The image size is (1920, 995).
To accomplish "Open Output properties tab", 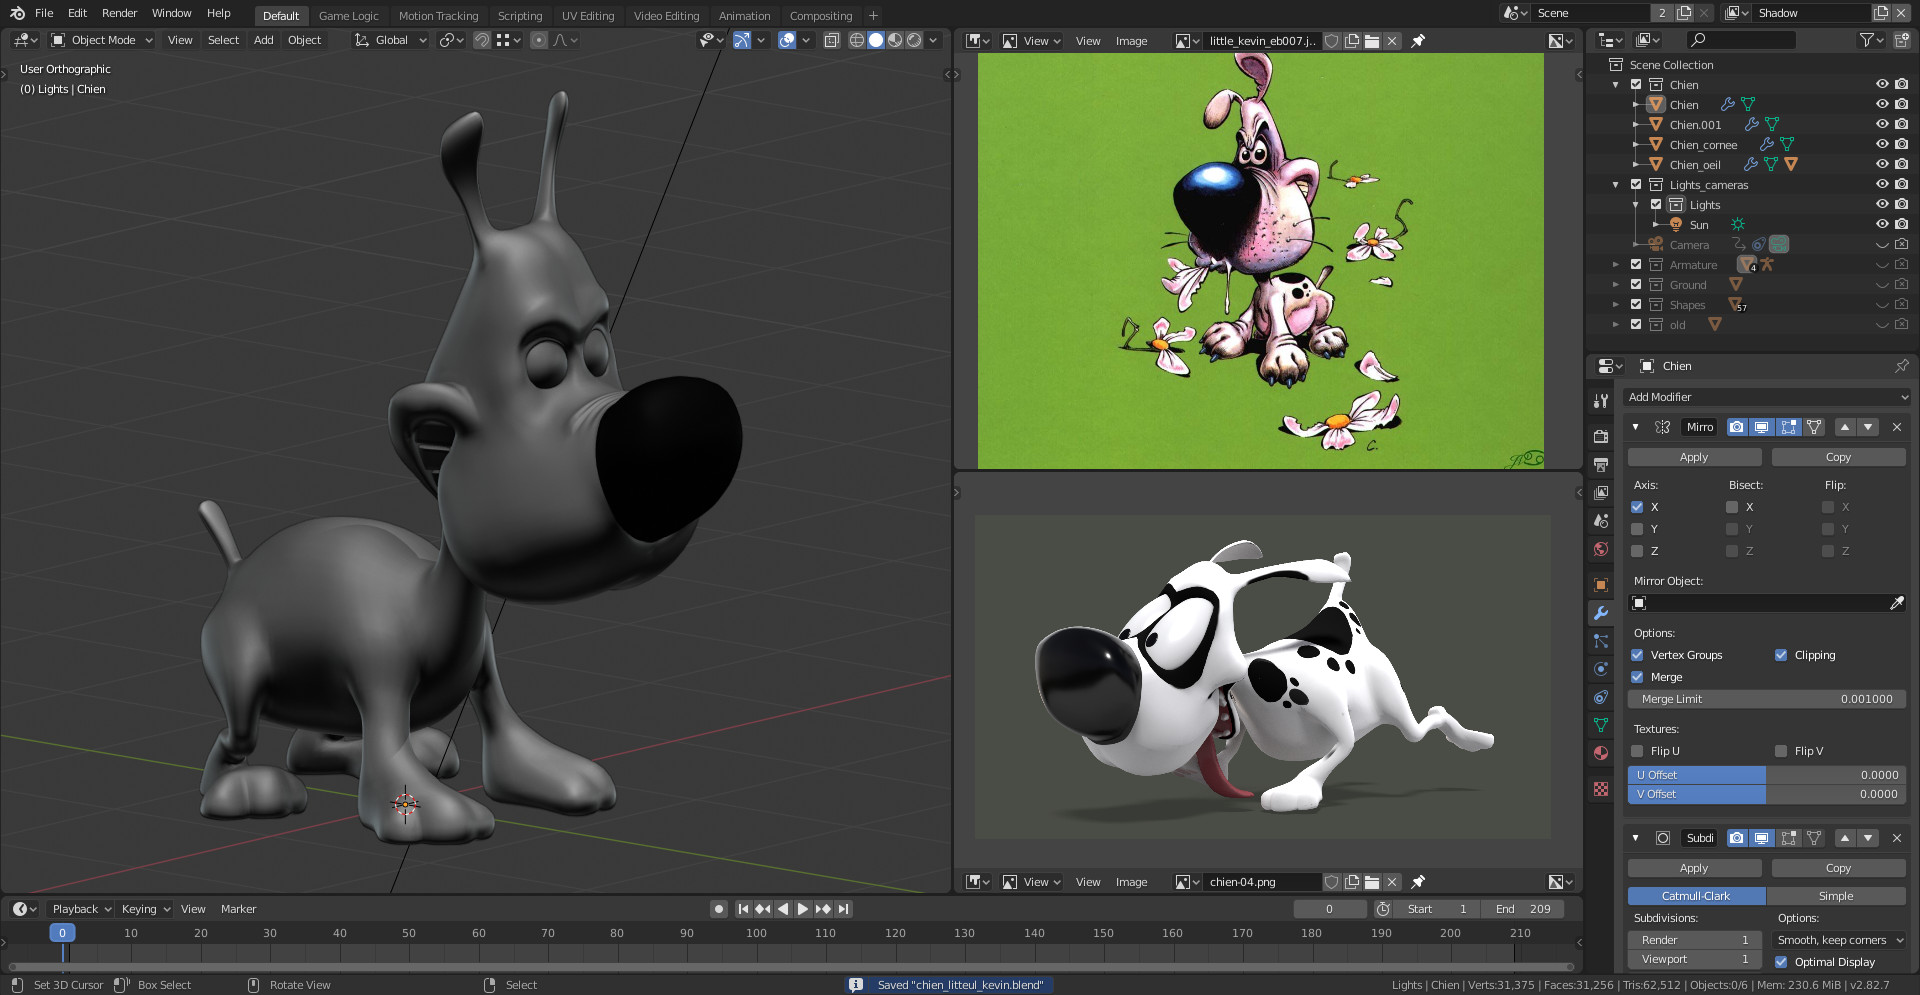I will [x=1601, y=464].
